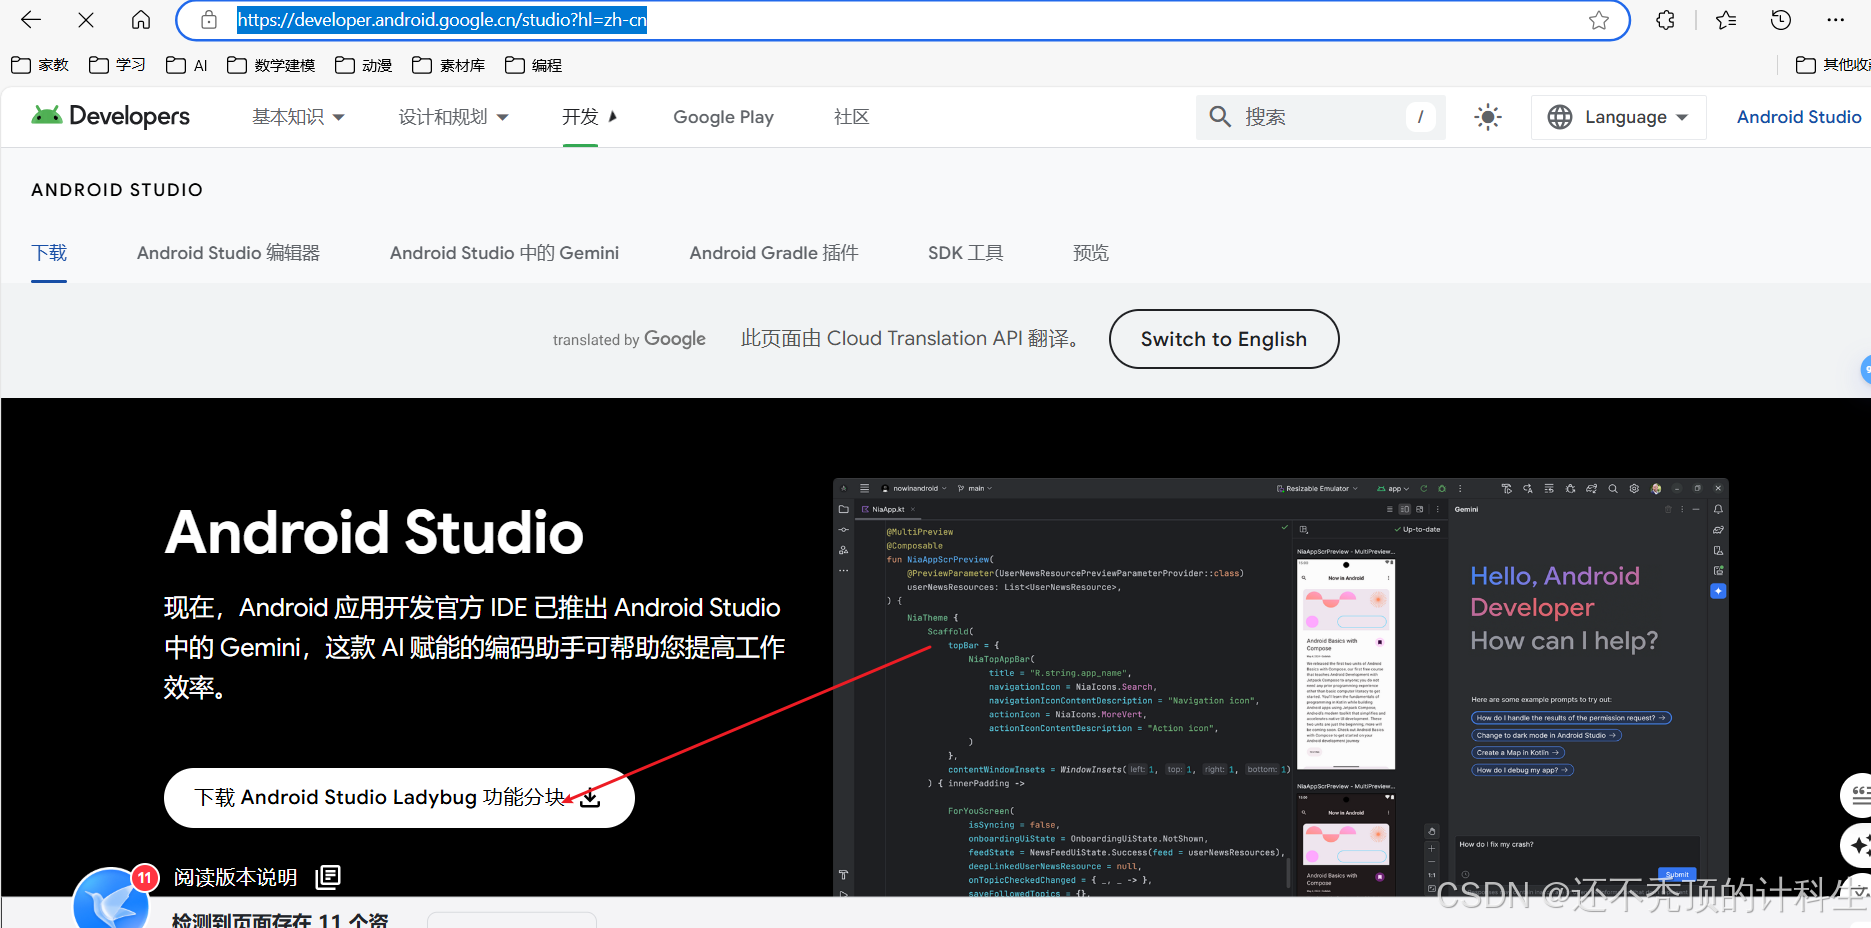1871x928 pixels.
Task: Select the Android Studio 编辑器 tab
Action: pyautogui.click(x=228, y=253)
